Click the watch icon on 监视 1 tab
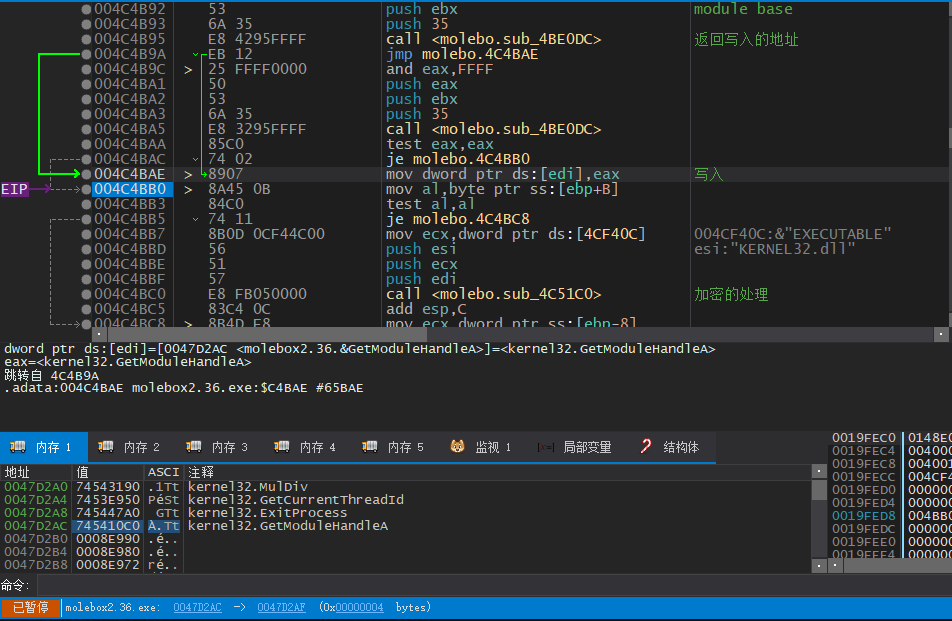 (458, 447)
